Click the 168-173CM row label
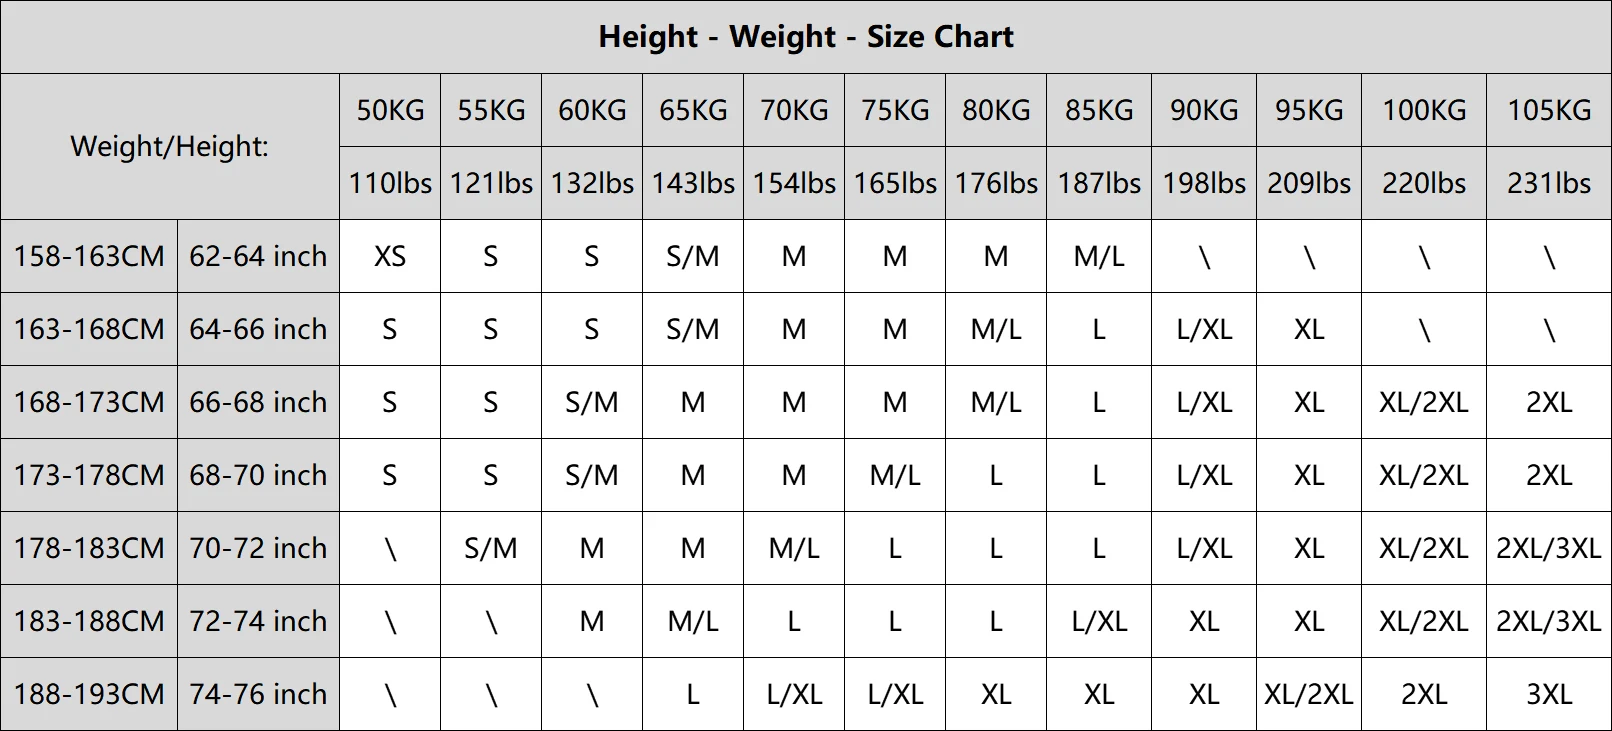The height and width of the screenshot is (731, 1612). click(89, 402)
